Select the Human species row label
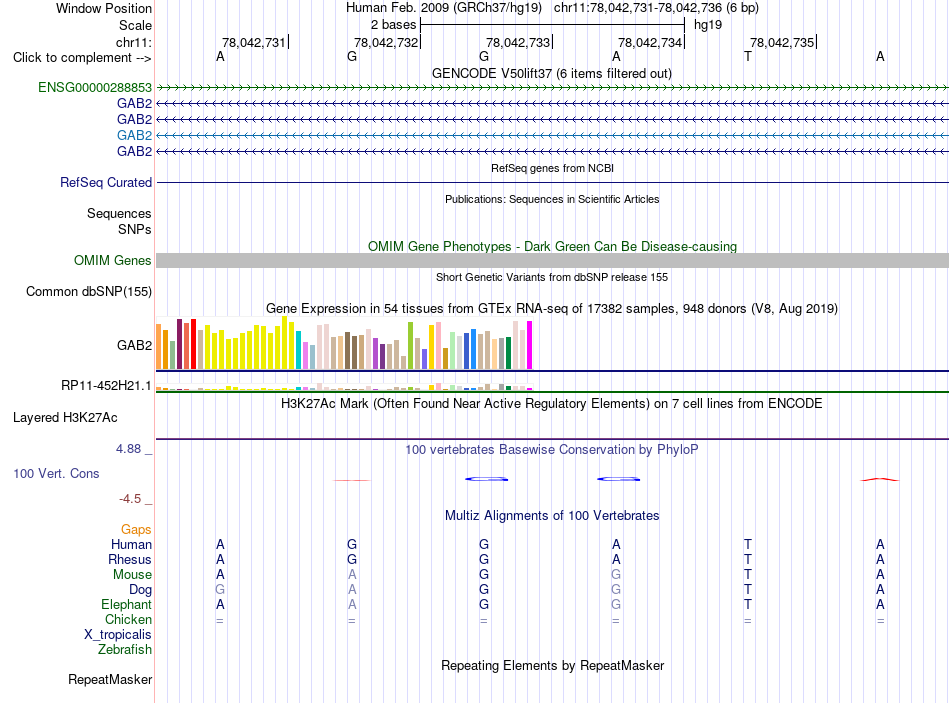 click(131, 544)
